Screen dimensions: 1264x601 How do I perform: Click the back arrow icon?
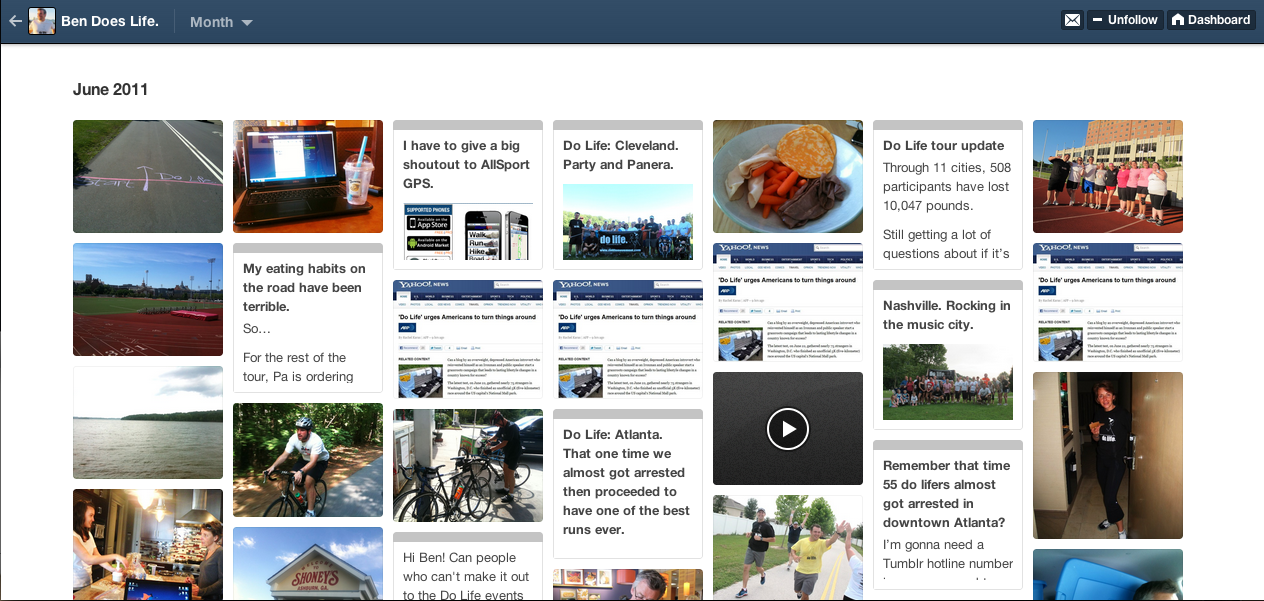click(x=14, y=20)
